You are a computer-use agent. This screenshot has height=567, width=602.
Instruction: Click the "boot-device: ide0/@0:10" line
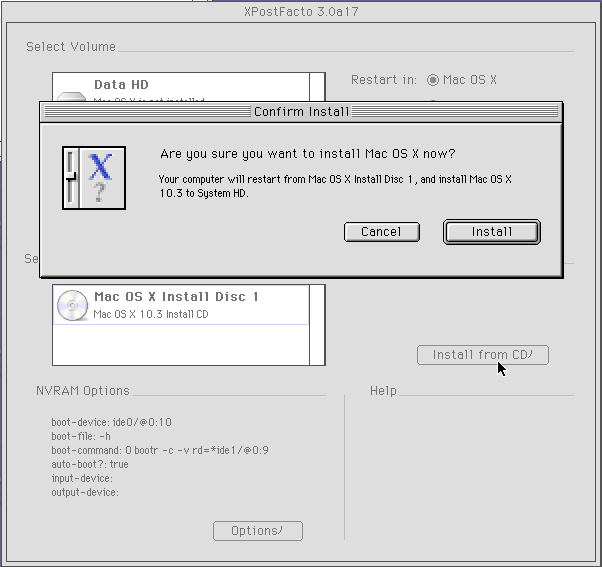tap(112, 422)
